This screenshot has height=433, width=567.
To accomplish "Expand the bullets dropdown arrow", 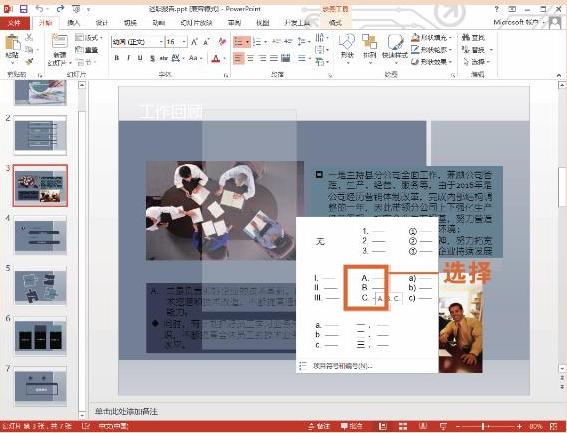I will pos(248,42).
